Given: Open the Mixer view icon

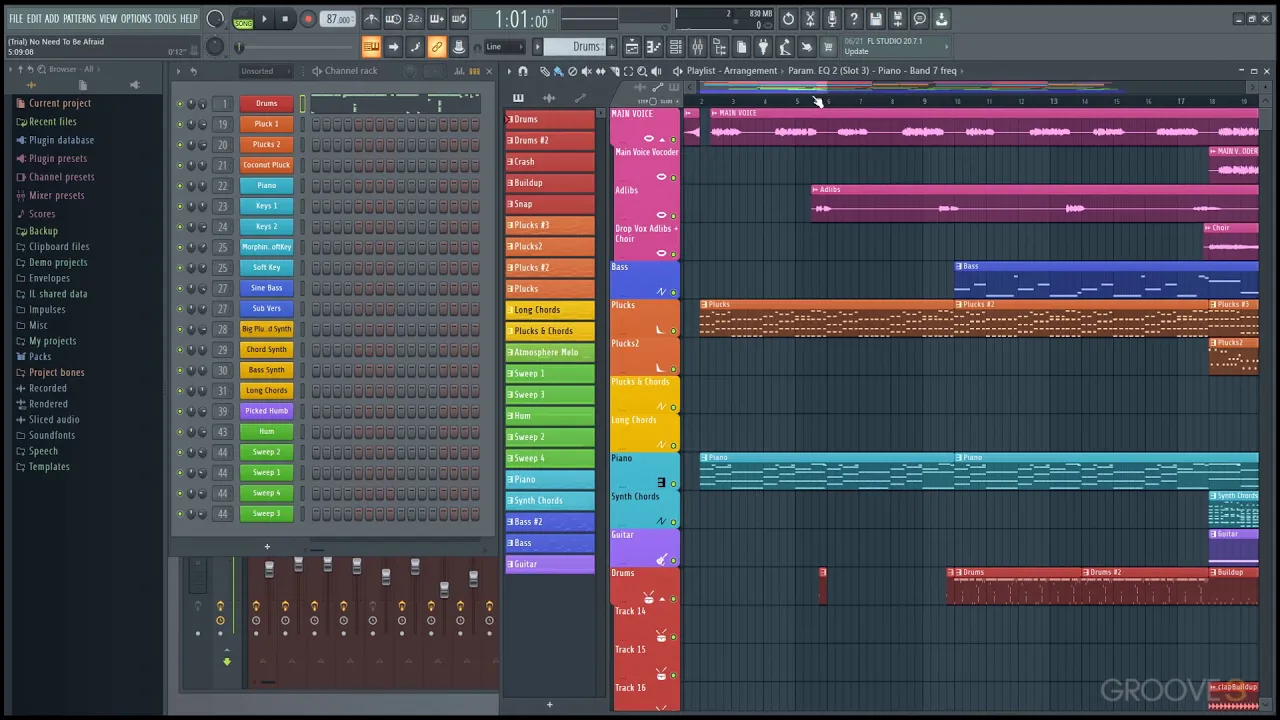Looking at the screenshot, I should (x=698, y=47).
